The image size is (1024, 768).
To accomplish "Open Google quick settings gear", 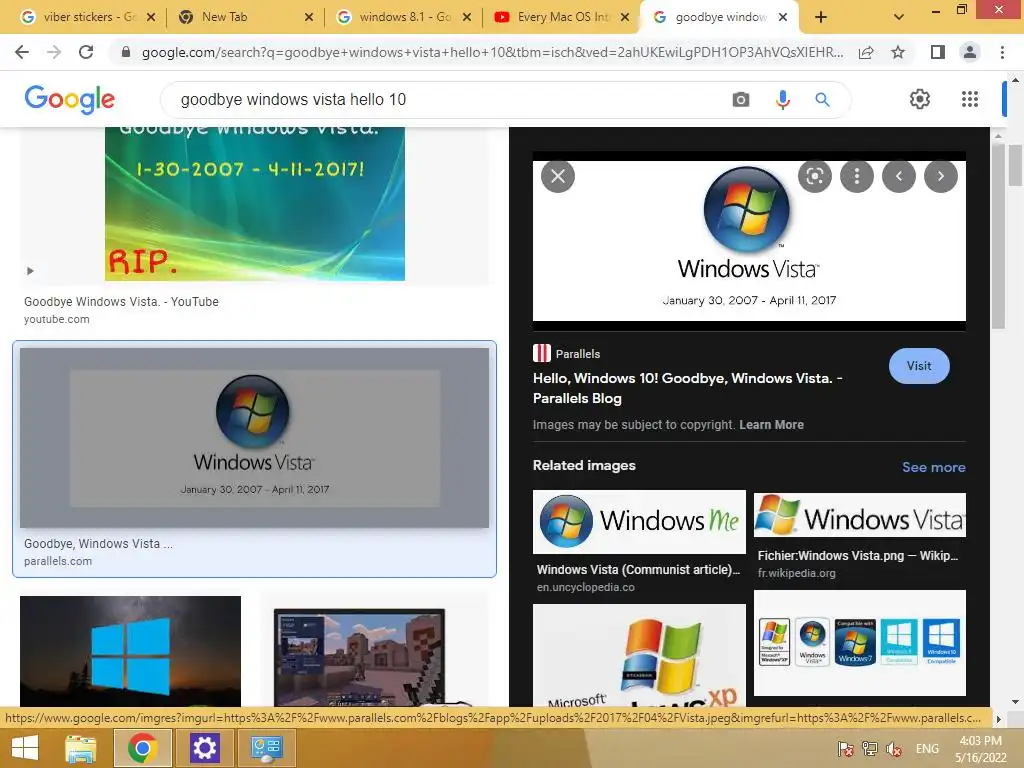I will 920,99.
